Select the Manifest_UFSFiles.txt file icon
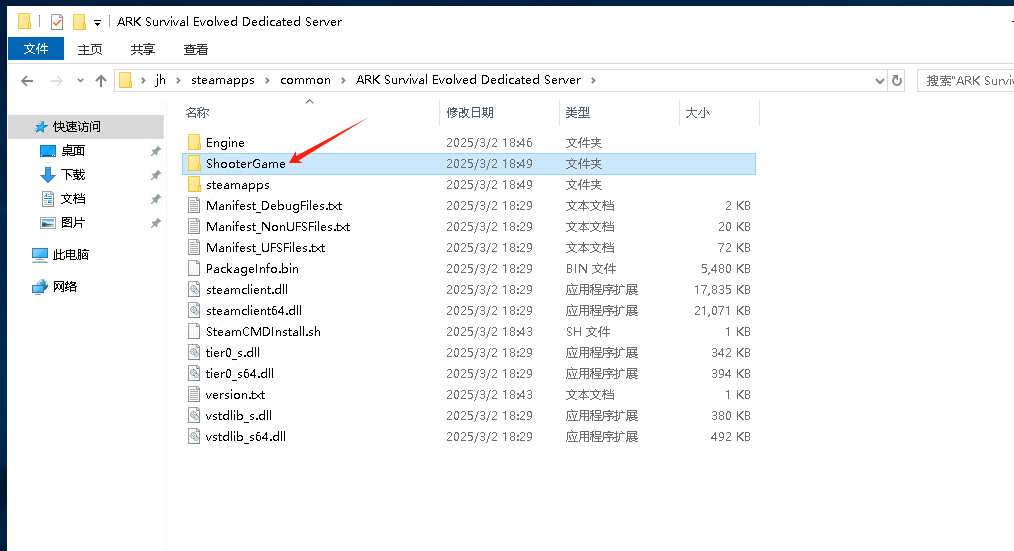The image size is (1014, 551). [194, 248]
